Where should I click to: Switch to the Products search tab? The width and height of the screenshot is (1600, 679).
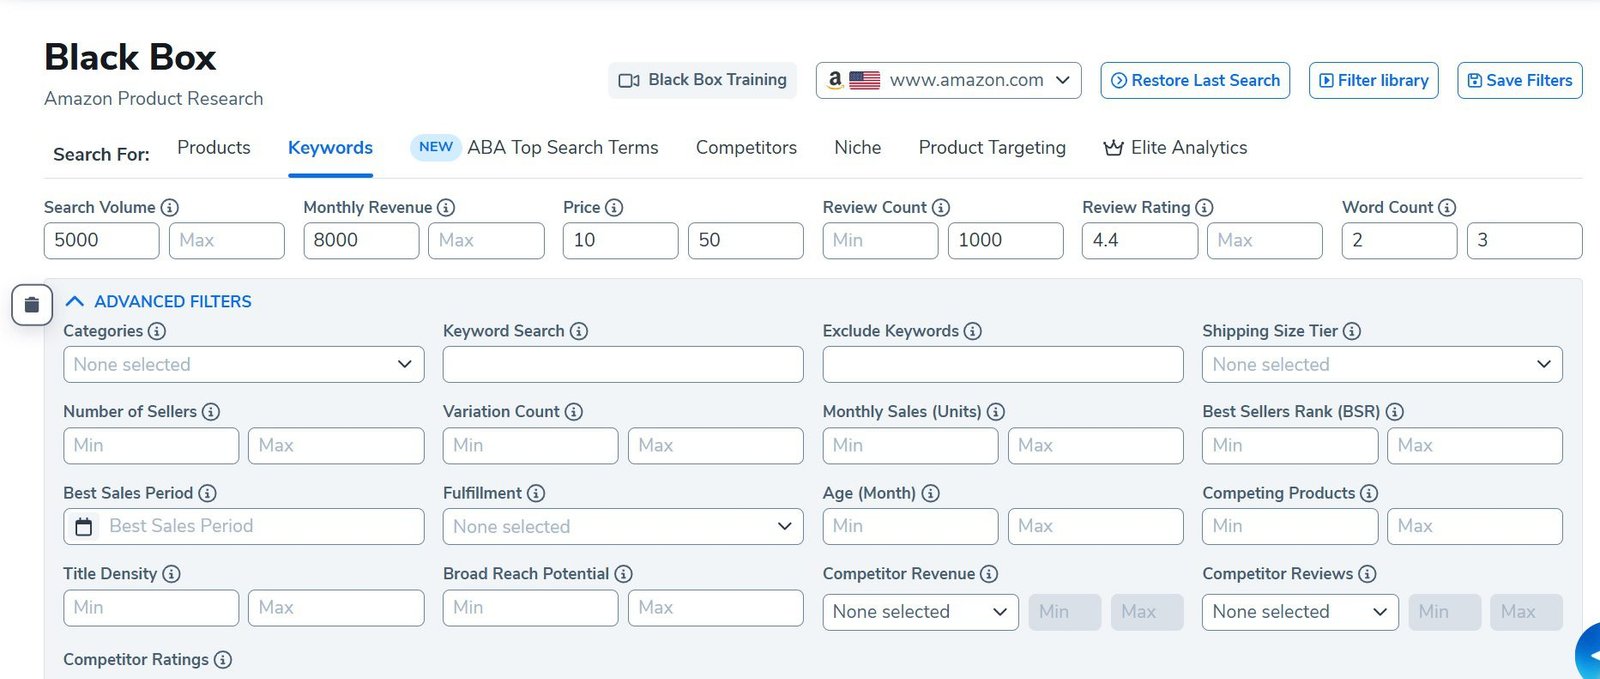(214, 148)
